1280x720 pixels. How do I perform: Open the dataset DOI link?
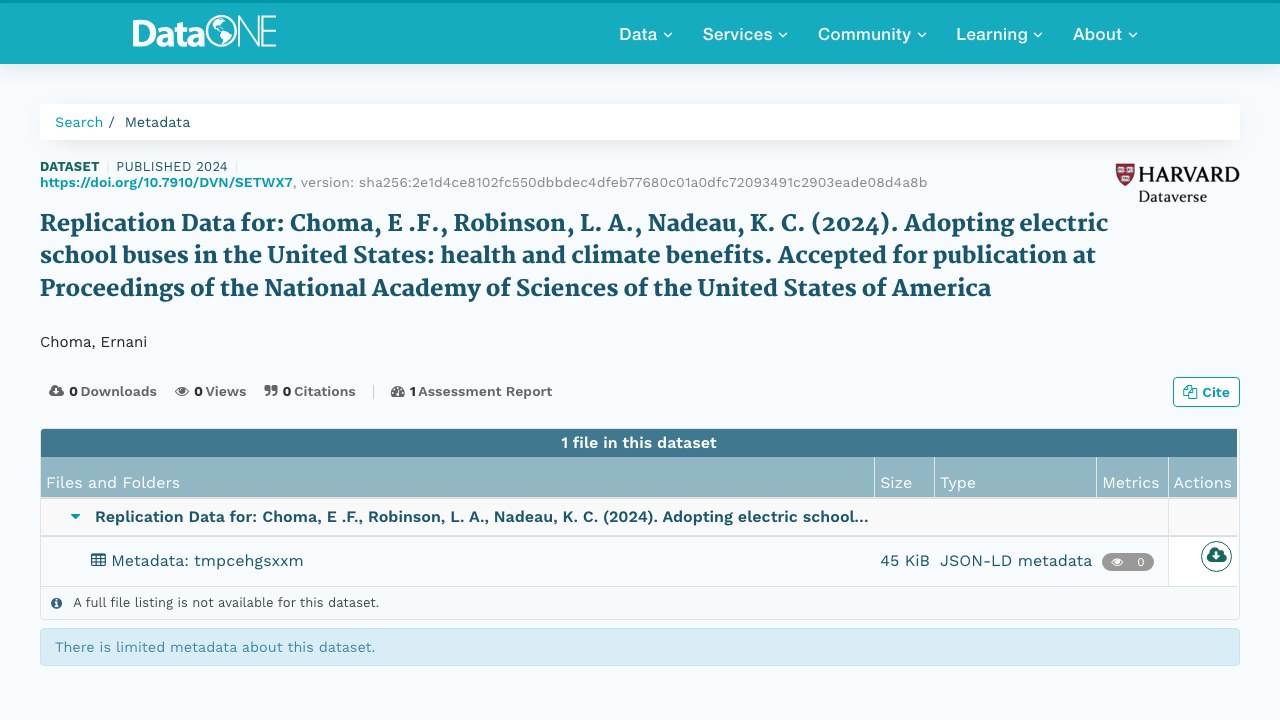coord(166,182)
